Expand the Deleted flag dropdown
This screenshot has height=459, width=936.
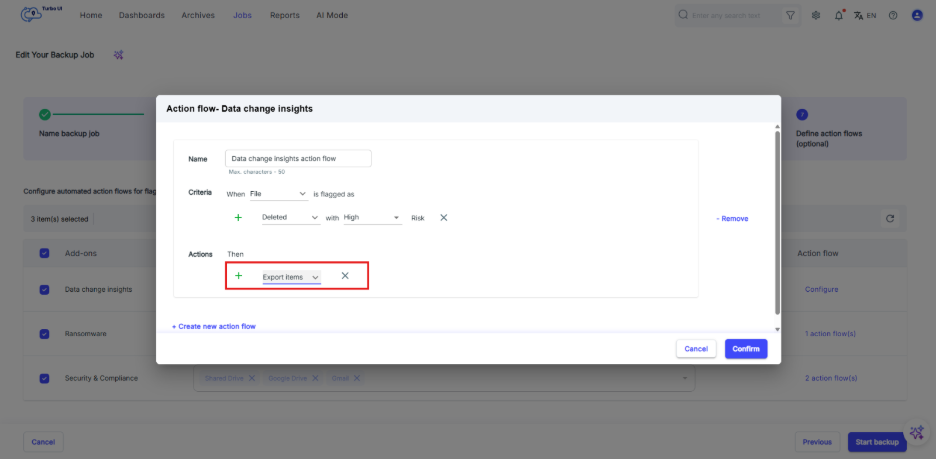[x=290, y=217]
